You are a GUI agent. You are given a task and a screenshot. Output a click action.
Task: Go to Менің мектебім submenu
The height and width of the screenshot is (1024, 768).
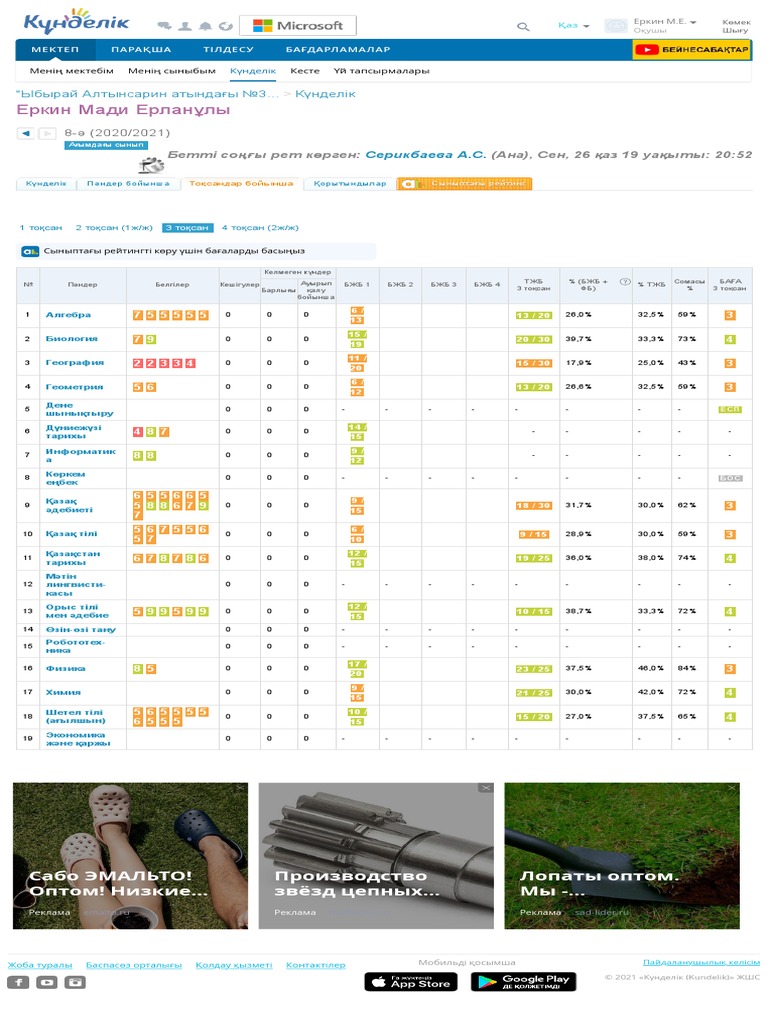pos(72,71)
